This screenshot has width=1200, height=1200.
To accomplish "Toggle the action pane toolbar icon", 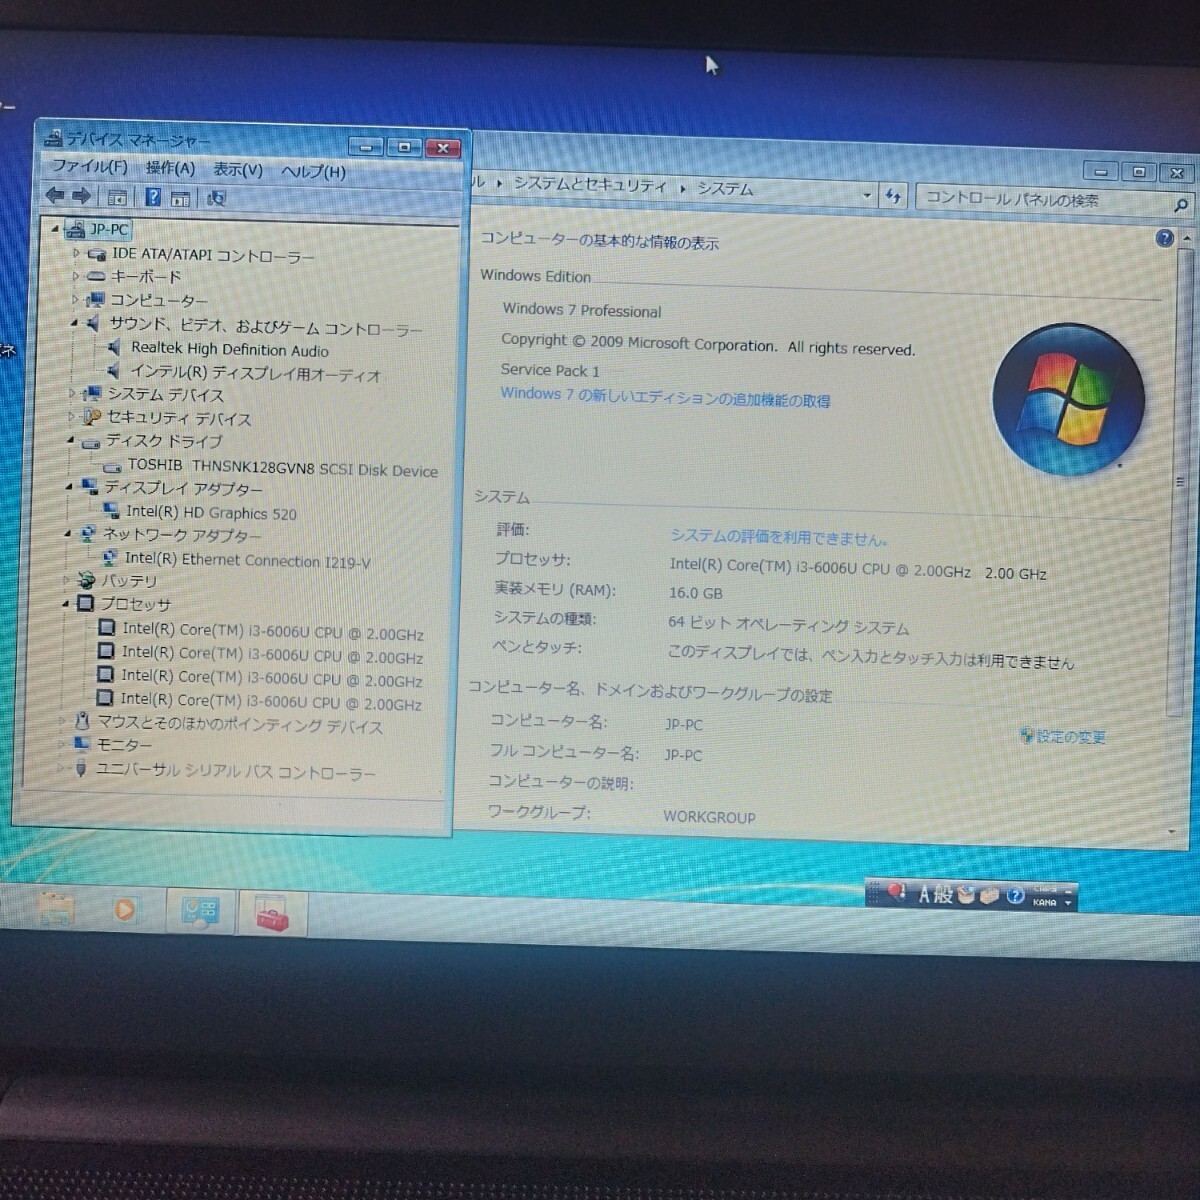I will pos(181,198).
